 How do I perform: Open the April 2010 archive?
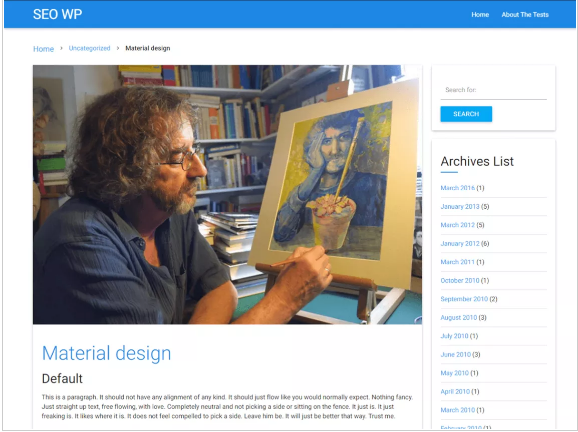(455, 391)
